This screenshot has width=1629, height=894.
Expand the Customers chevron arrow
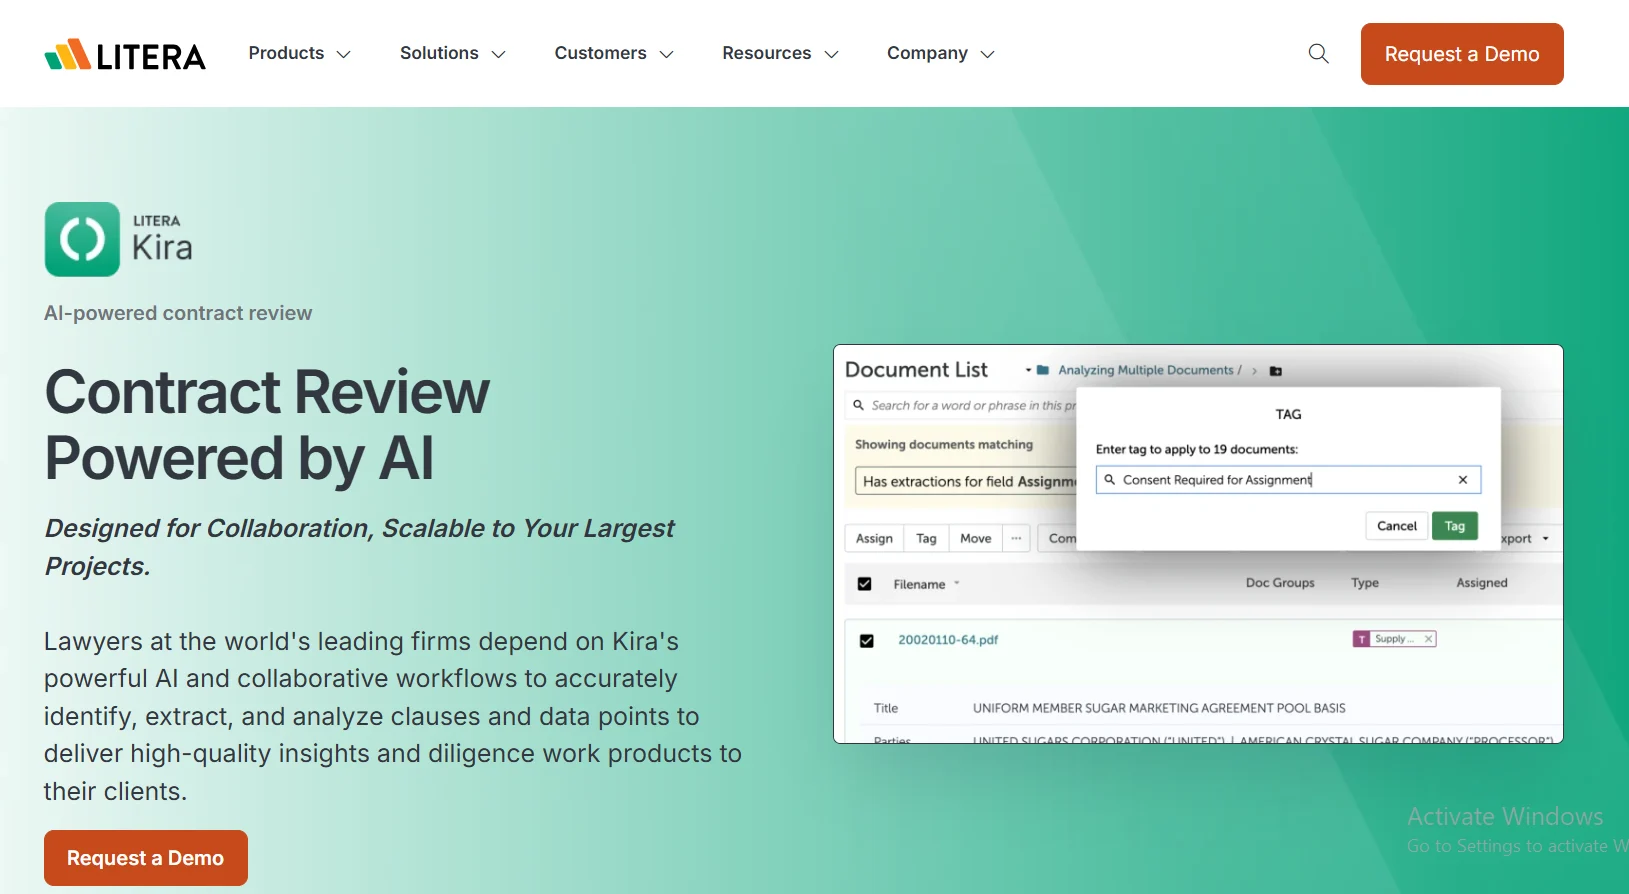(x=666, y=54)
